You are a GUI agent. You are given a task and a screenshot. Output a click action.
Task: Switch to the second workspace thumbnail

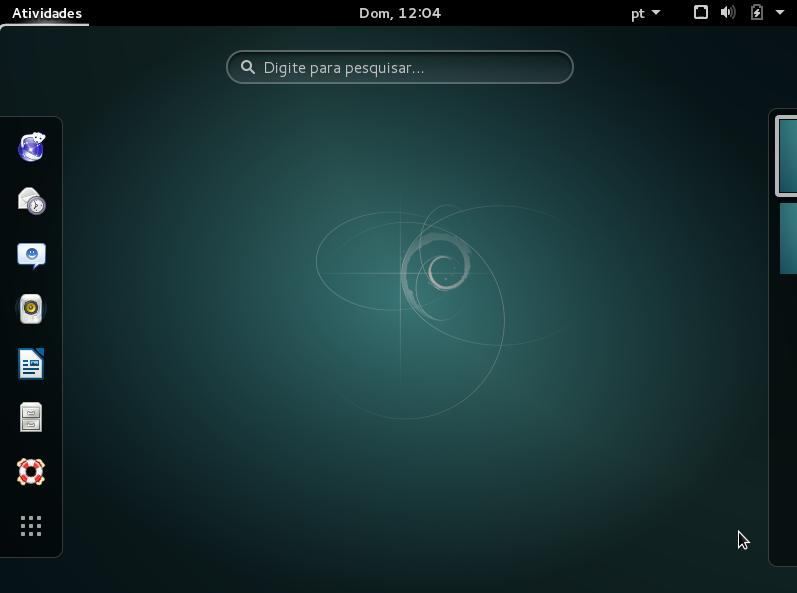[788, 238]
